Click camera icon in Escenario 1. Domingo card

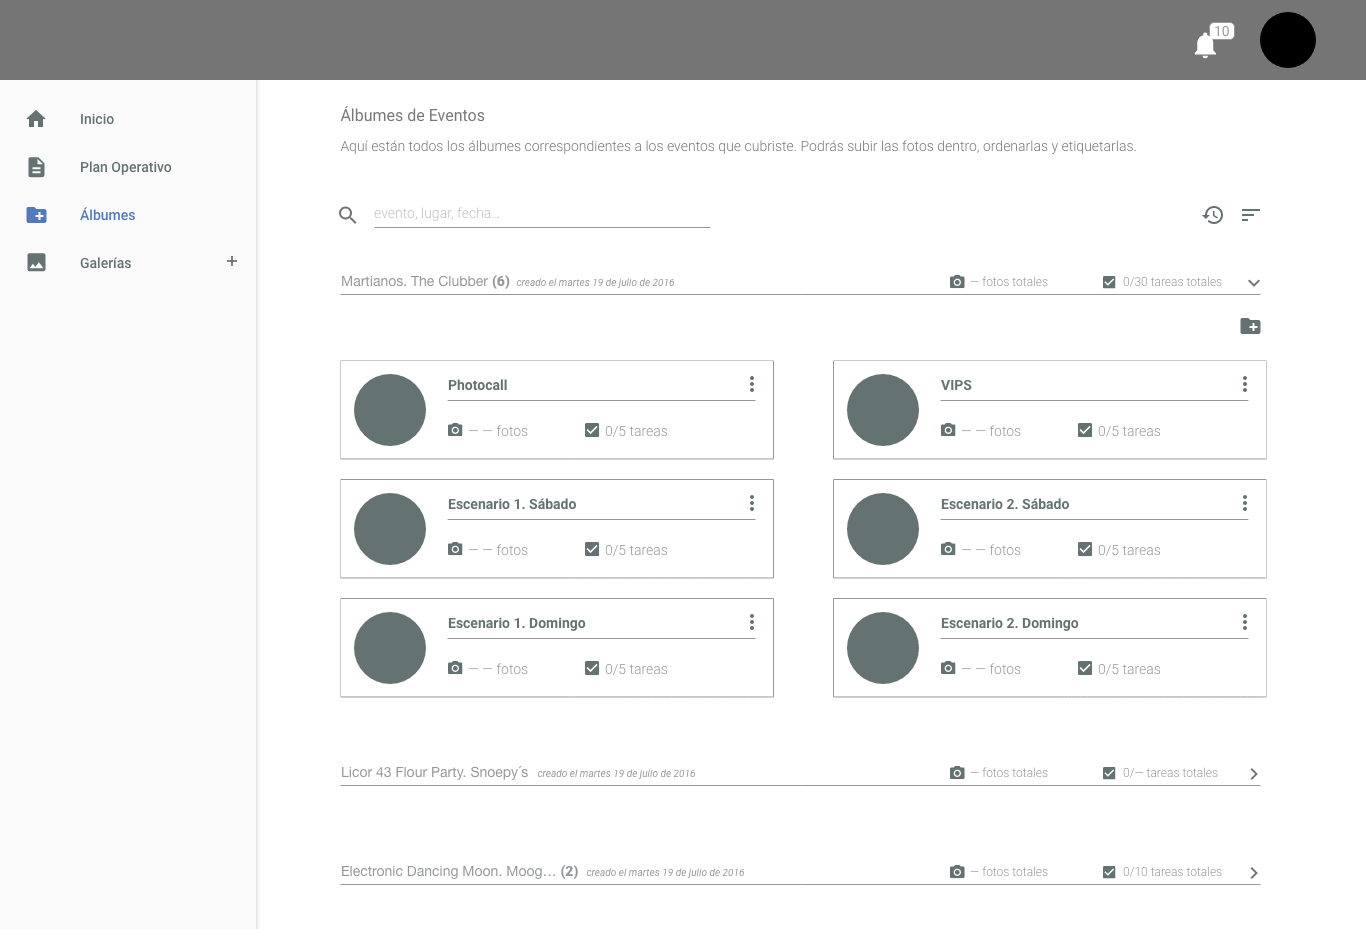point(455,668)
